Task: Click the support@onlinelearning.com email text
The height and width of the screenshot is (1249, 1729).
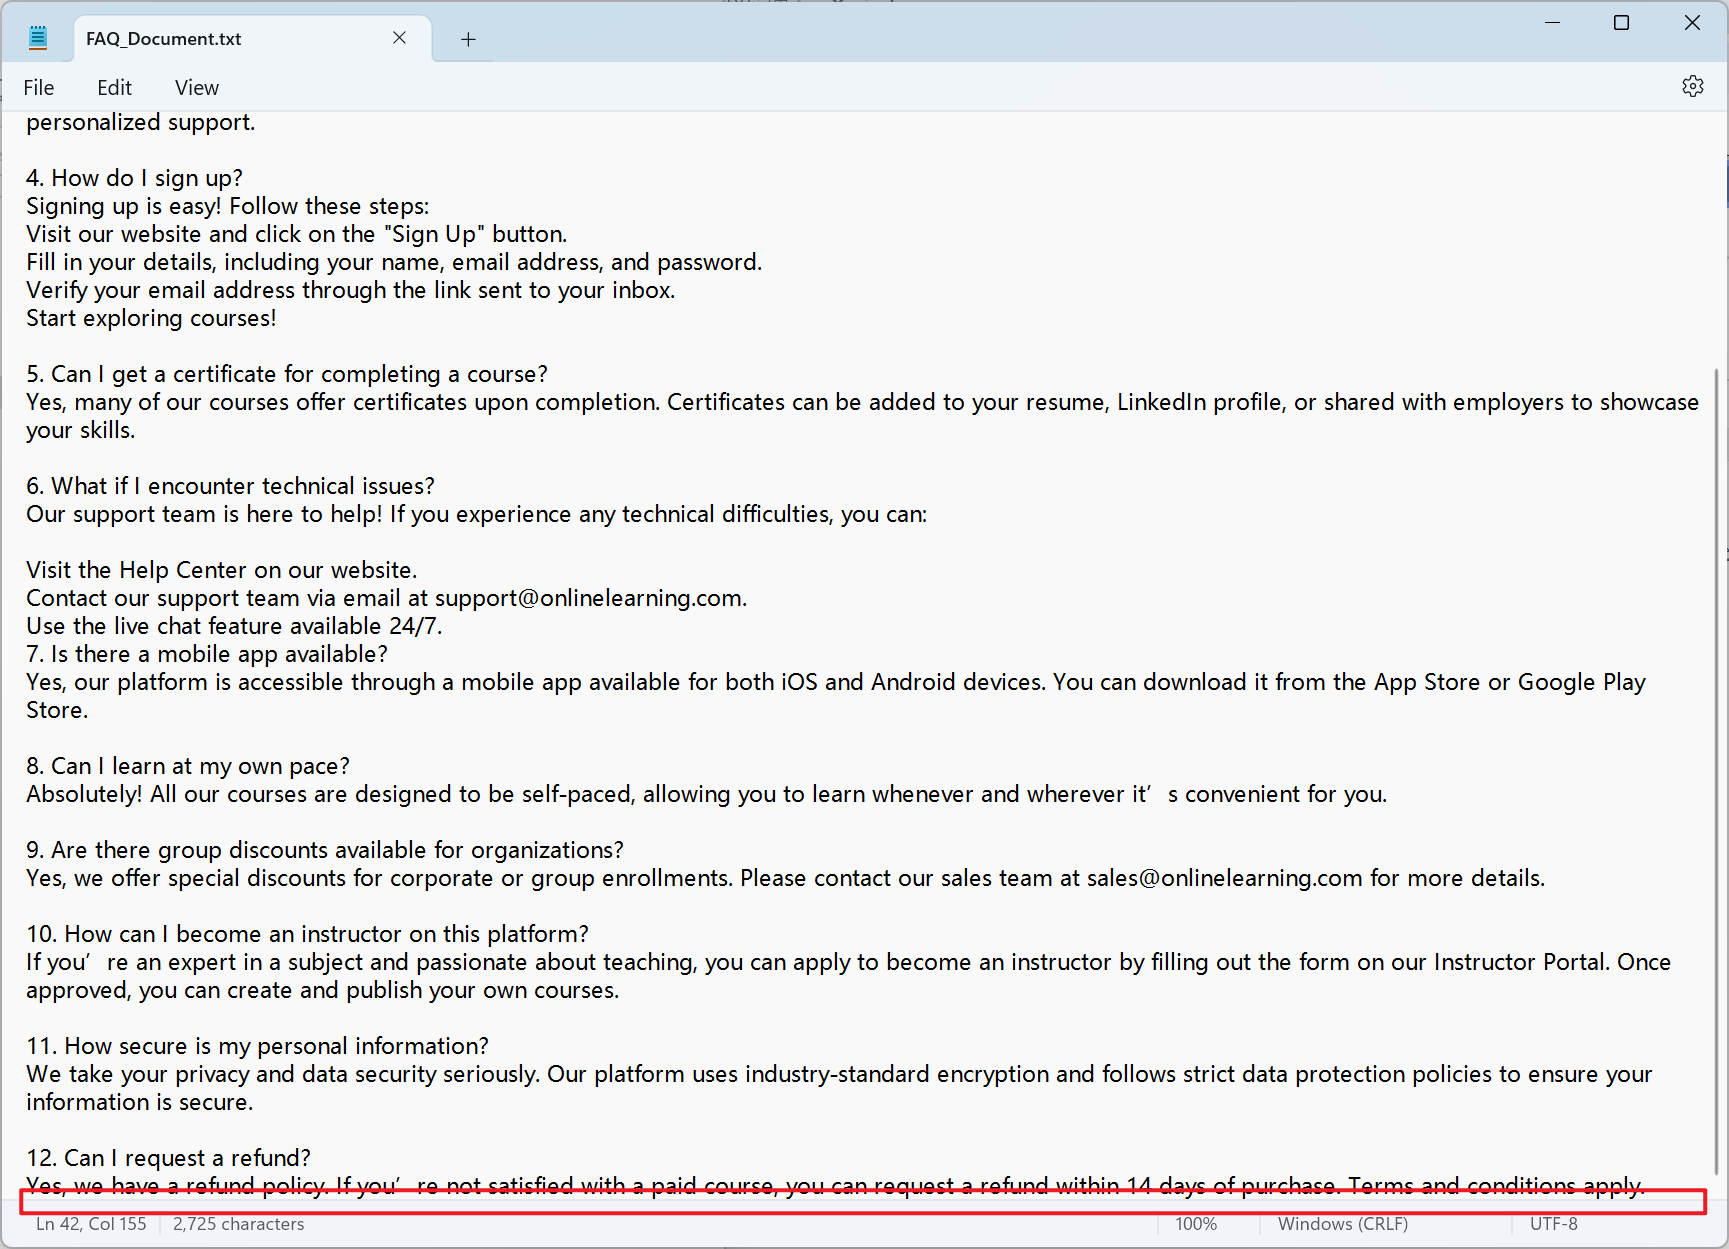Action: click(x=589, y=598)
